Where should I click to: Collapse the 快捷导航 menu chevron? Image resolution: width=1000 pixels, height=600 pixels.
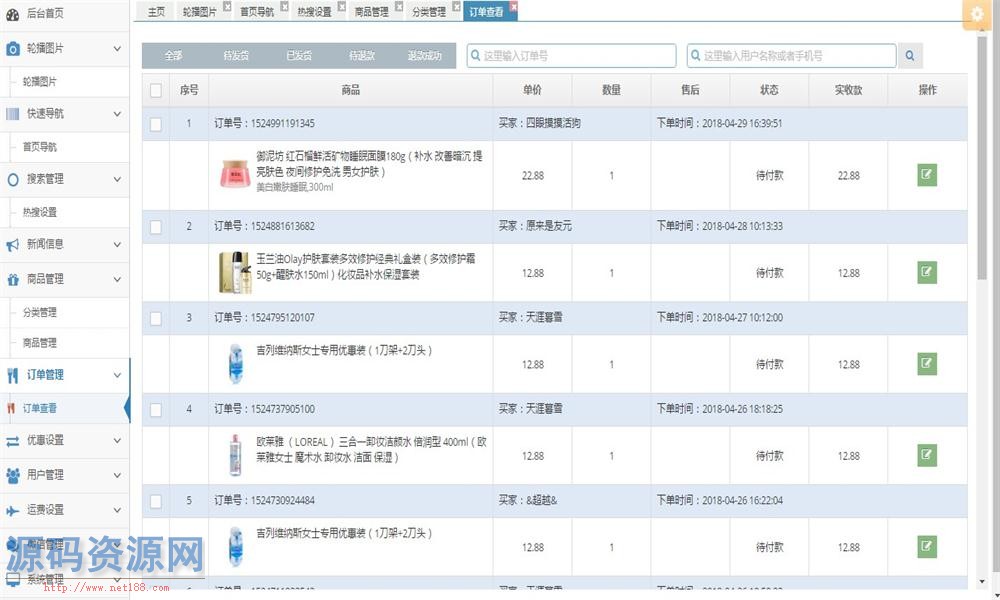click(117, 114)
